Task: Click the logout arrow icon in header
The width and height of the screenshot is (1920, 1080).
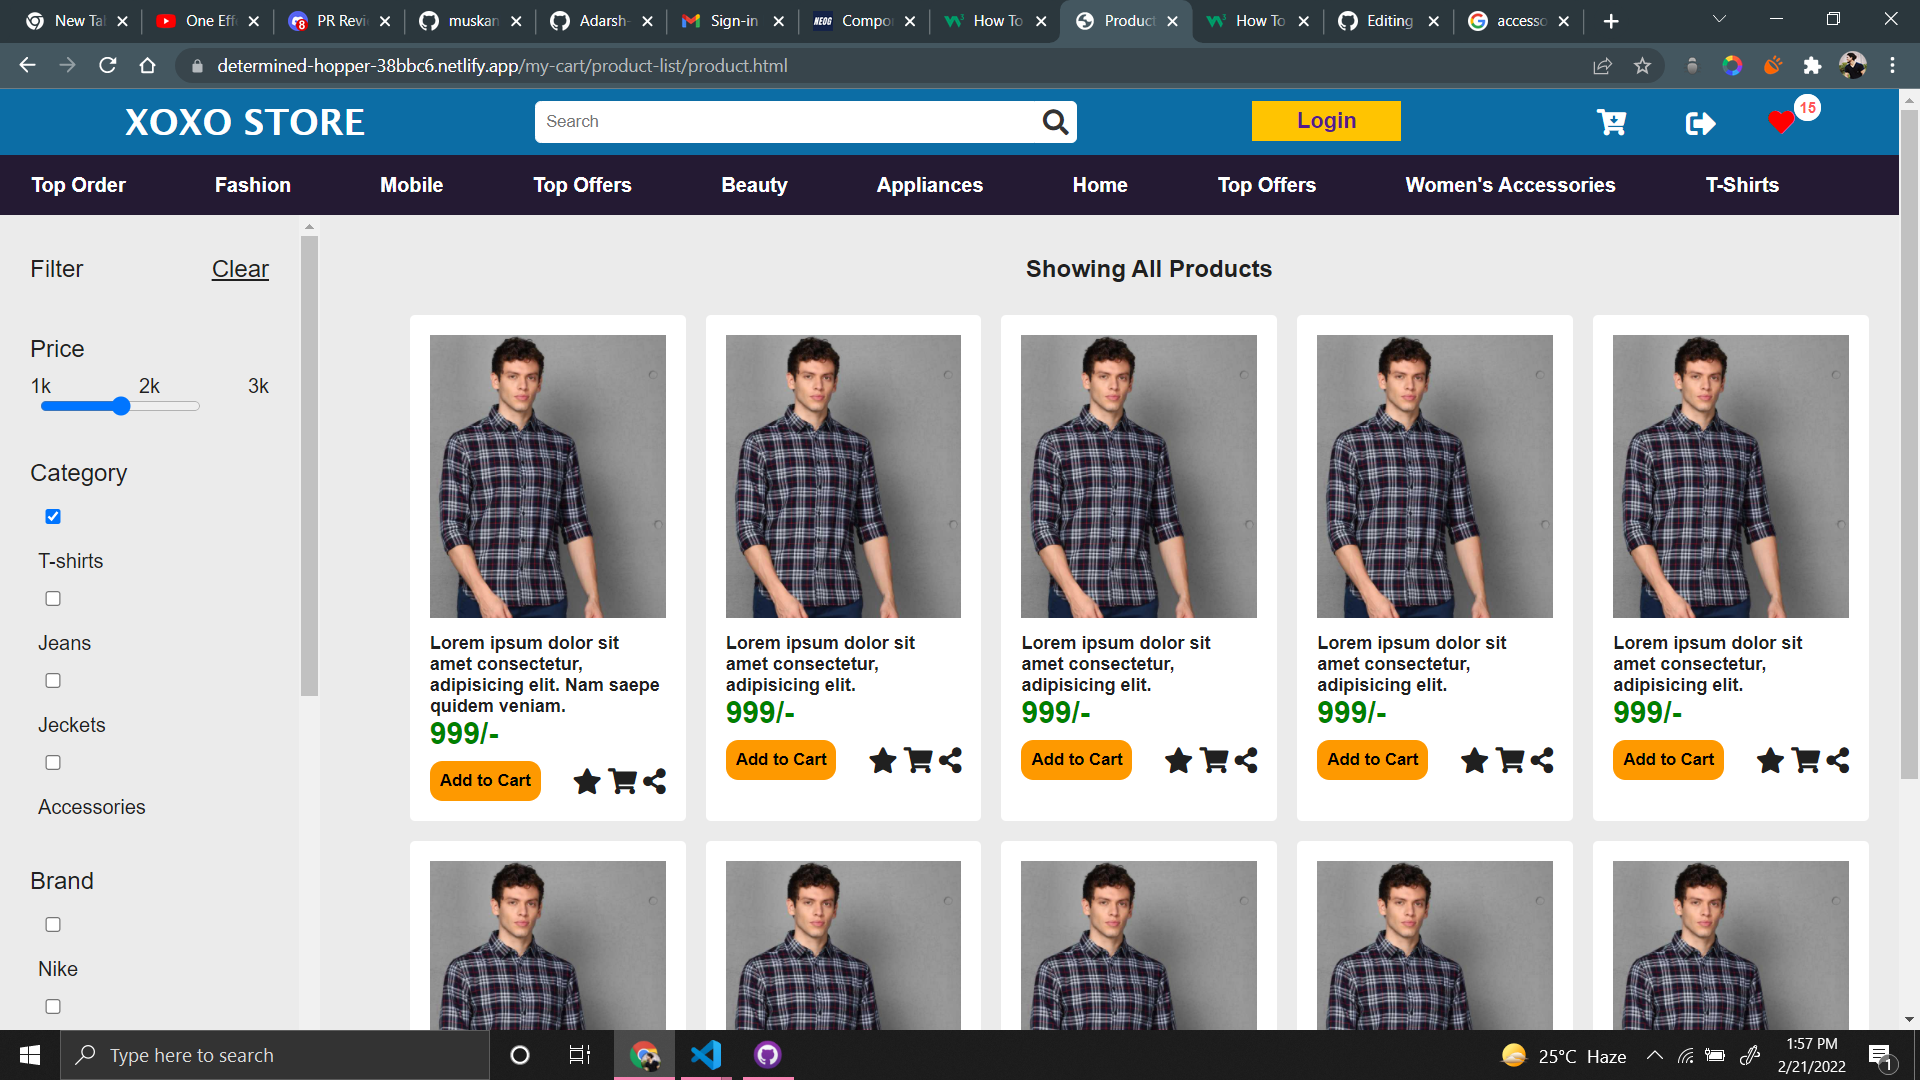Action: 1700,122
